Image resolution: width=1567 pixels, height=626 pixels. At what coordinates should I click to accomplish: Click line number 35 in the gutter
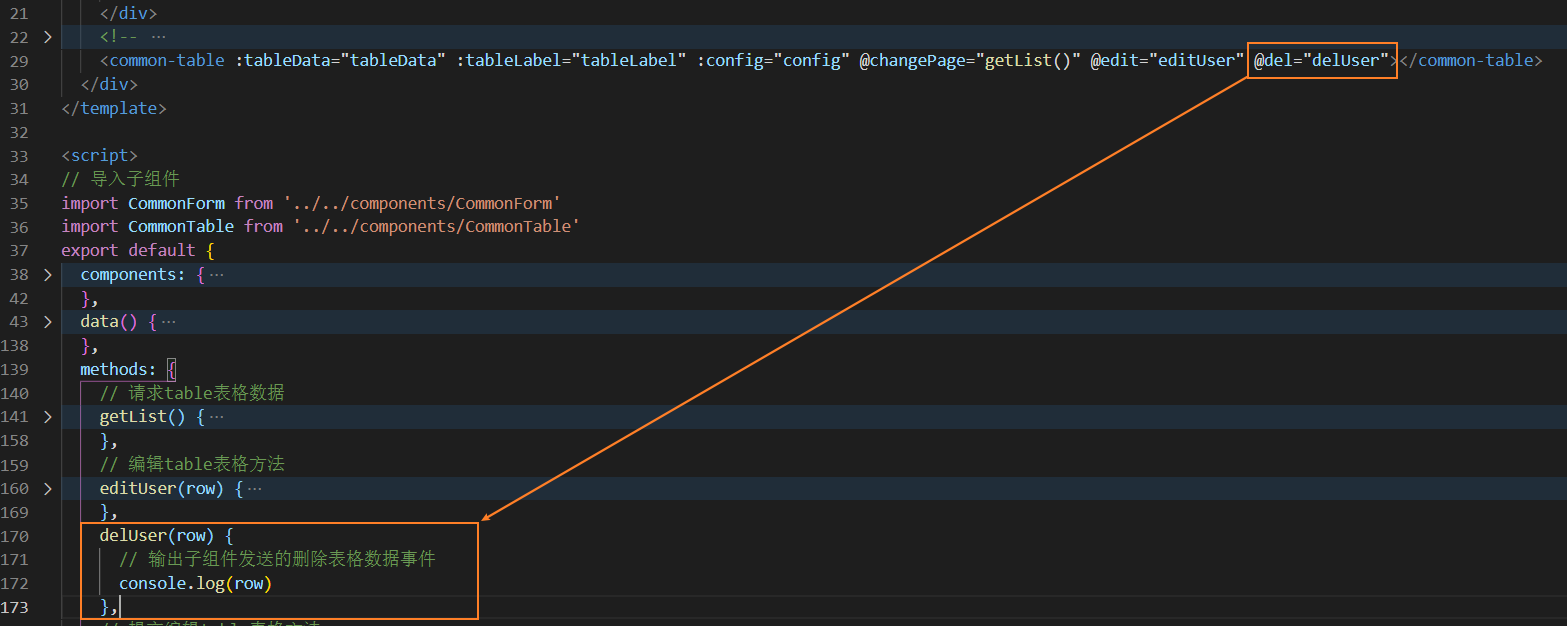(20, 203)
